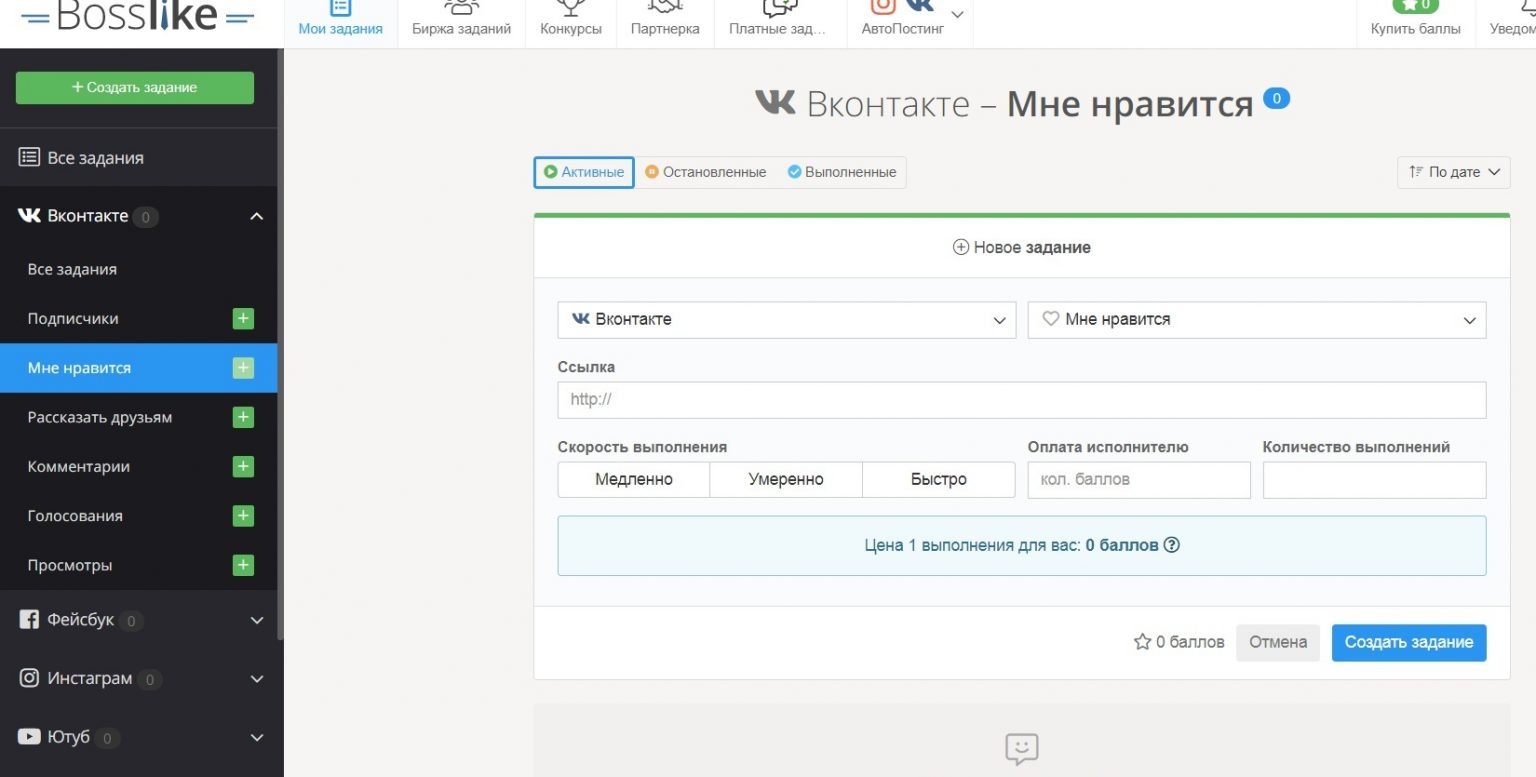Click the Отмена button
The height and width of the screenshot is (777, 1536).
(1278, 642)
